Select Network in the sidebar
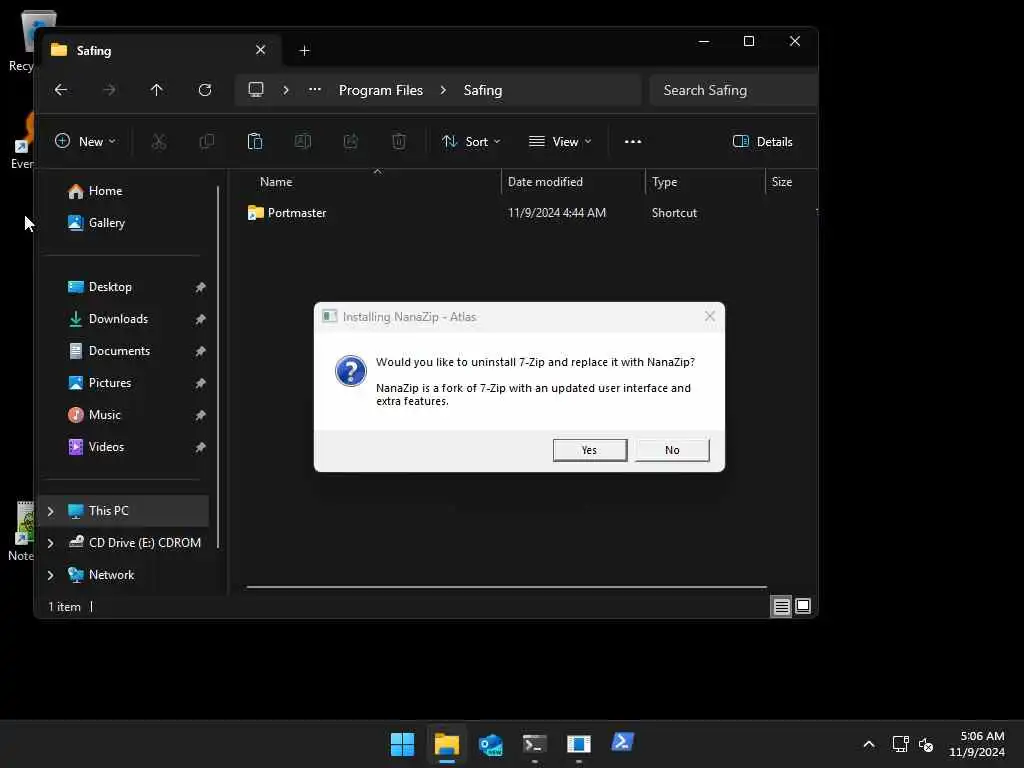This screenshot has height=768, width=1024. pos(101,575)
